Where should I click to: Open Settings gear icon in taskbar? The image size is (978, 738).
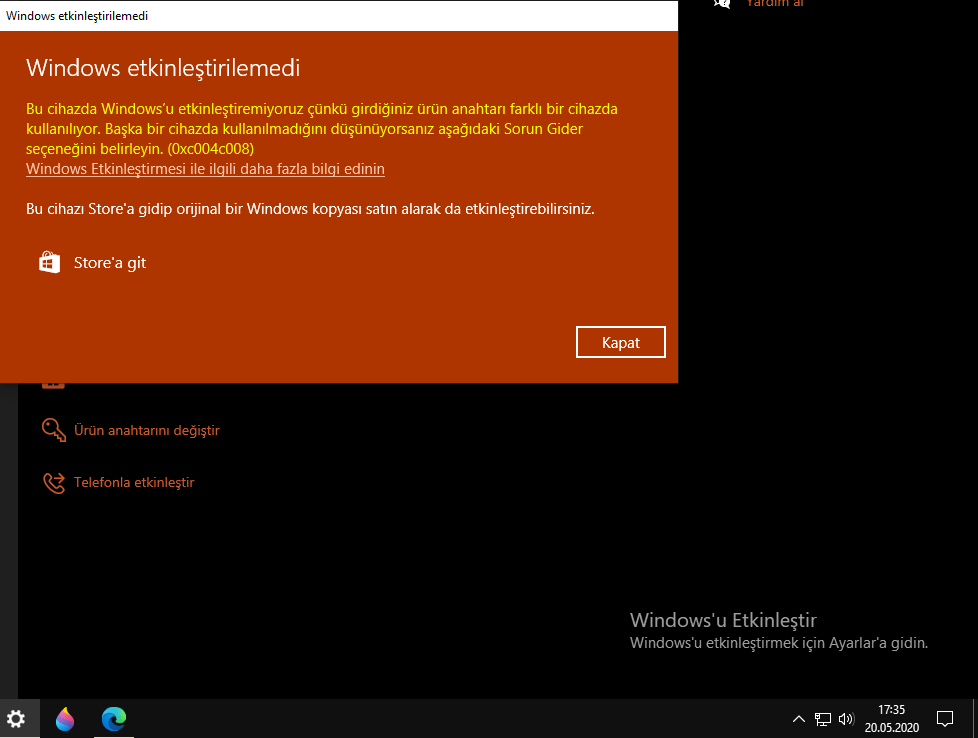click(x=16, y=719)
